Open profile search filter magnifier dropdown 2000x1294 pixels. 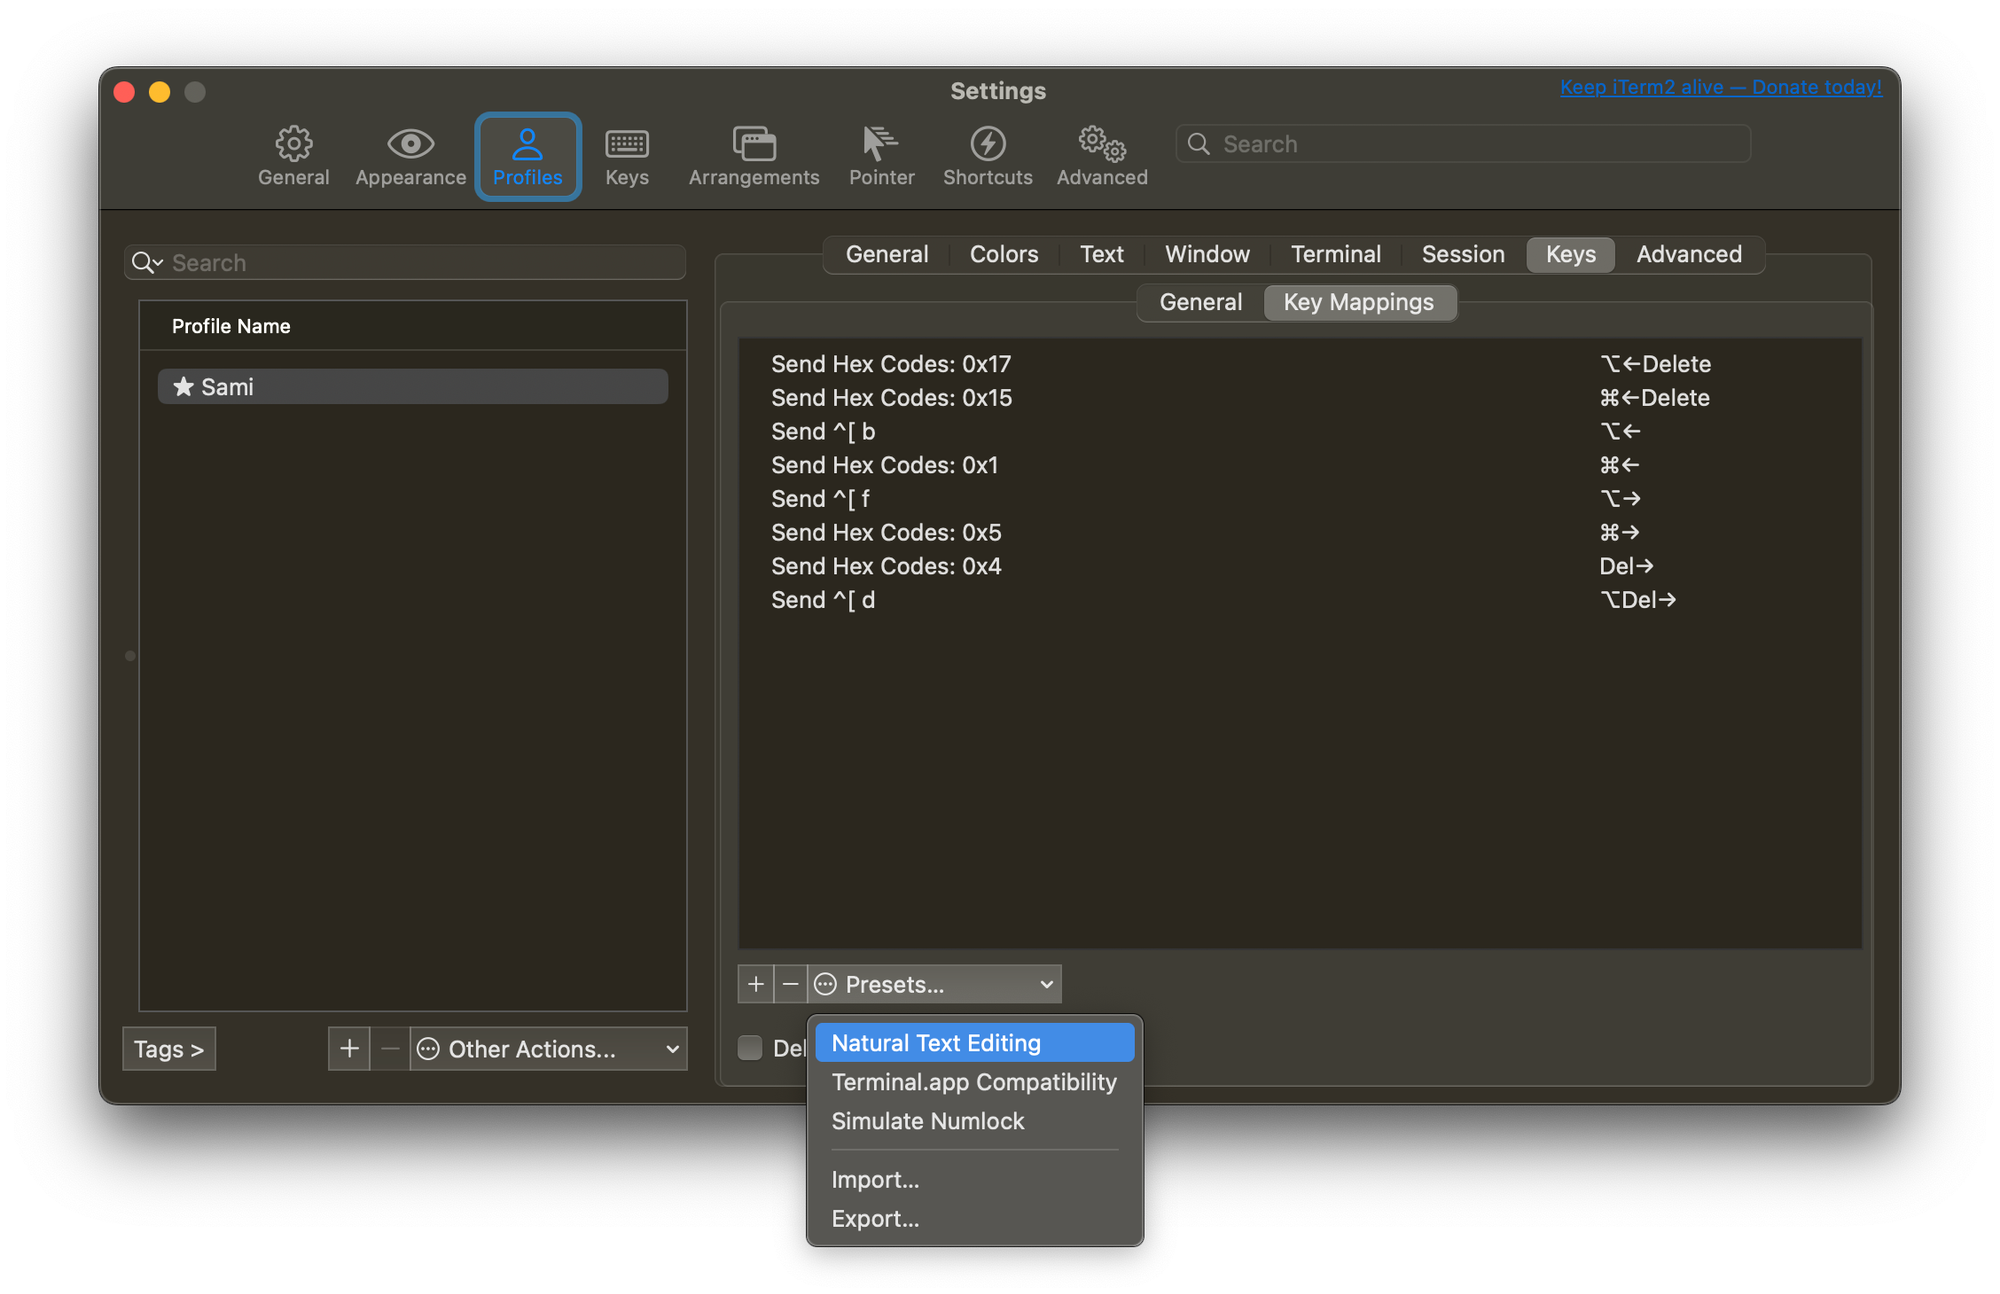coord(147,263)
